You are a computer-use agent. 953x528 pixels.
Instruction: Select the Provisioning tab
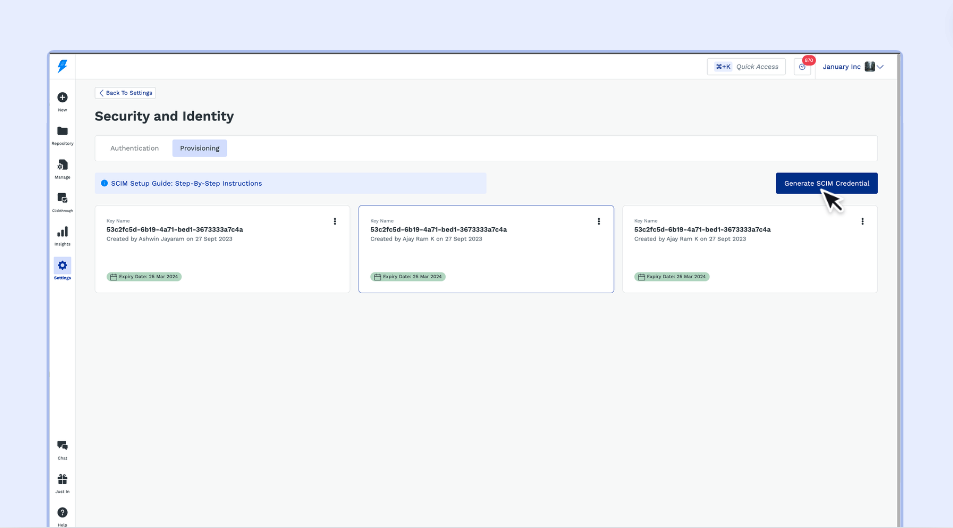pyautogui.click(x=199, y=148)
